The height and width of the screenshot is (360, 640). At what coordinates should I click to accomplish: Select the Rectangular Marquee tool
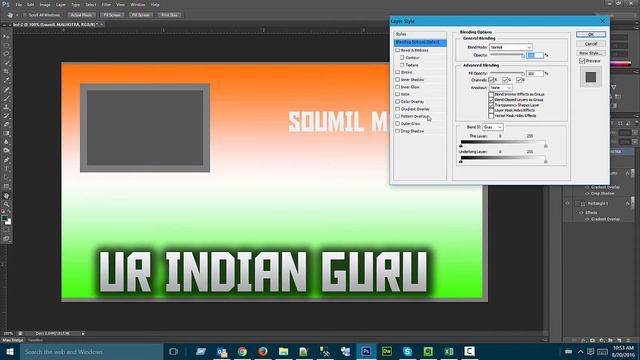pyautogui.click(x=6, y=45)
